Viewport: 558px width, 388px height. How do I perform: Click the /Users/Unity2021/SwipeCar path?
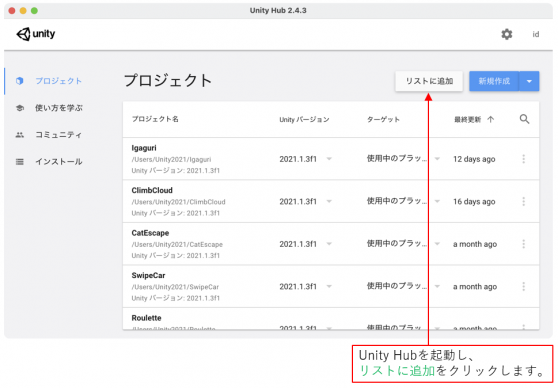pos(175,287)
